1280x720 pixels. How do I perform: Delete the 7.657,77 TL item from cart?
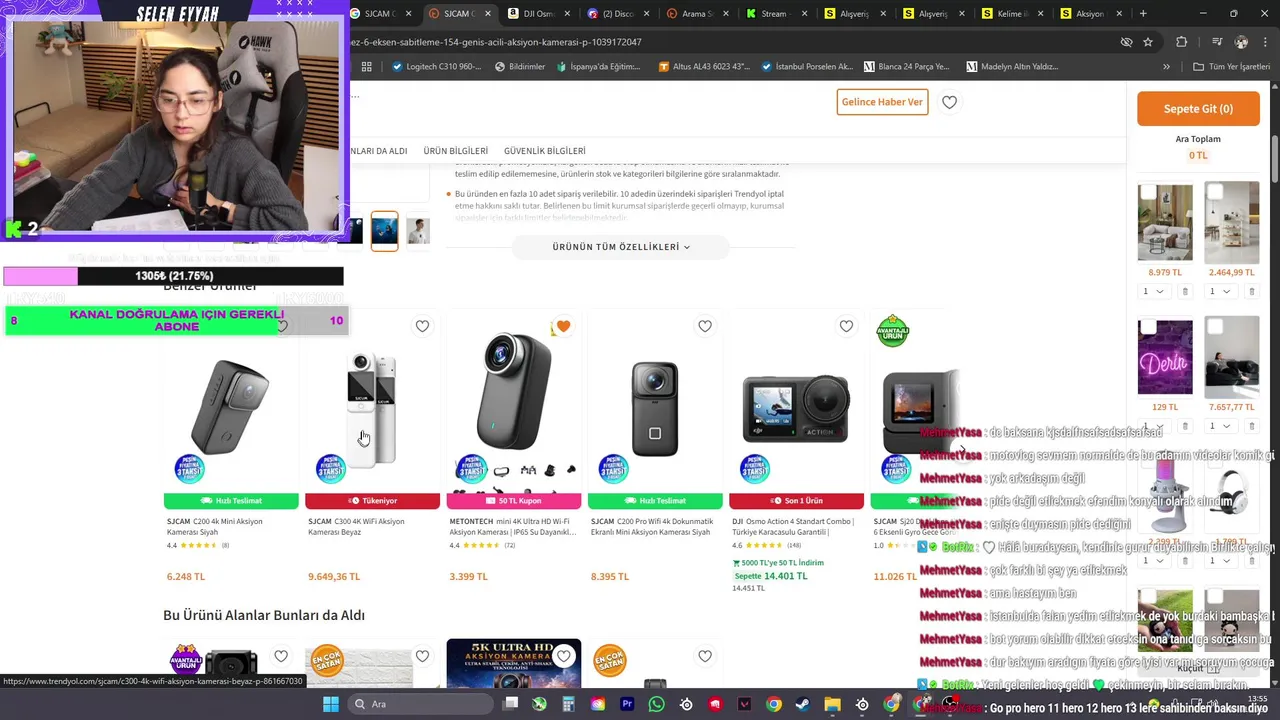pyautogui.click(x=1251, y=426)
